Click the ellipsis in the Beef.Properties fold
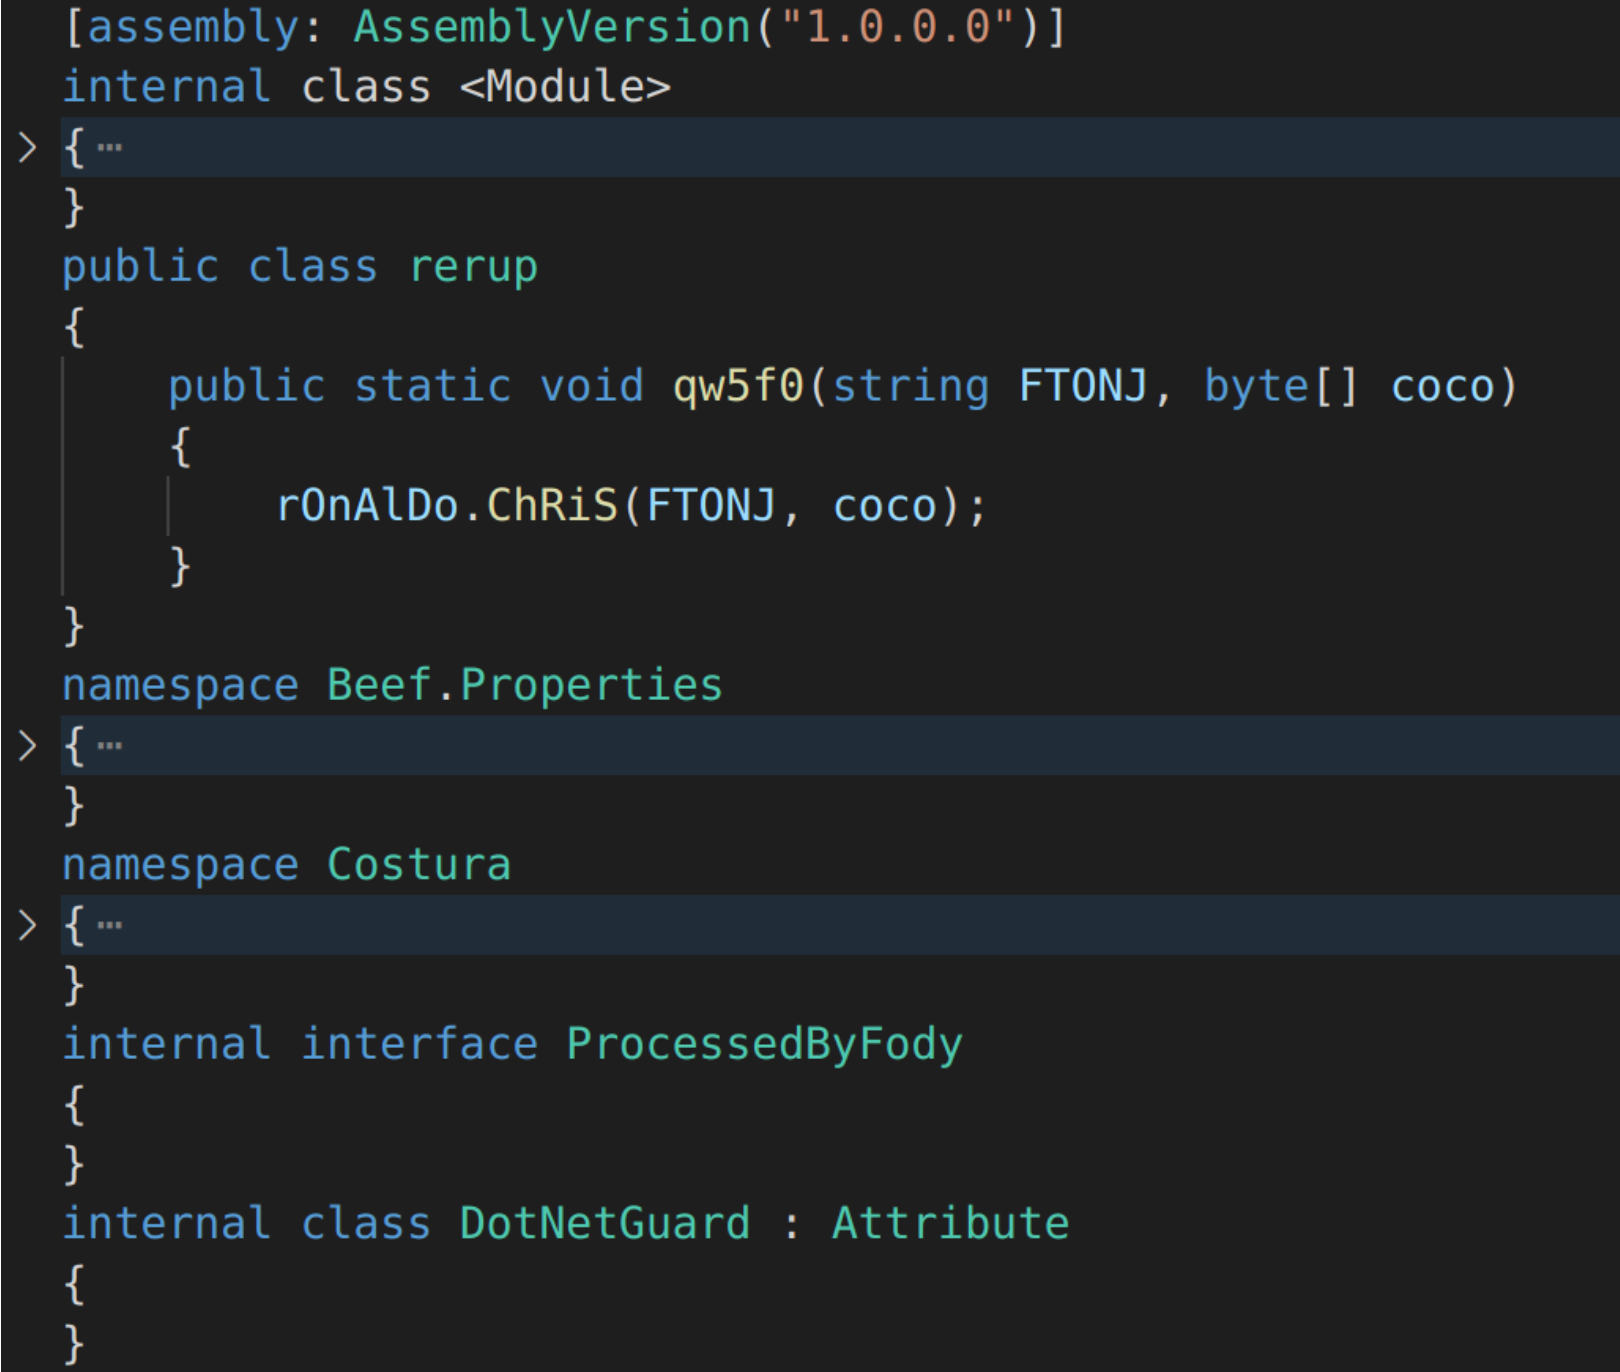The width and height of the screenshot is (1620, 1372). tap(110, 746)
